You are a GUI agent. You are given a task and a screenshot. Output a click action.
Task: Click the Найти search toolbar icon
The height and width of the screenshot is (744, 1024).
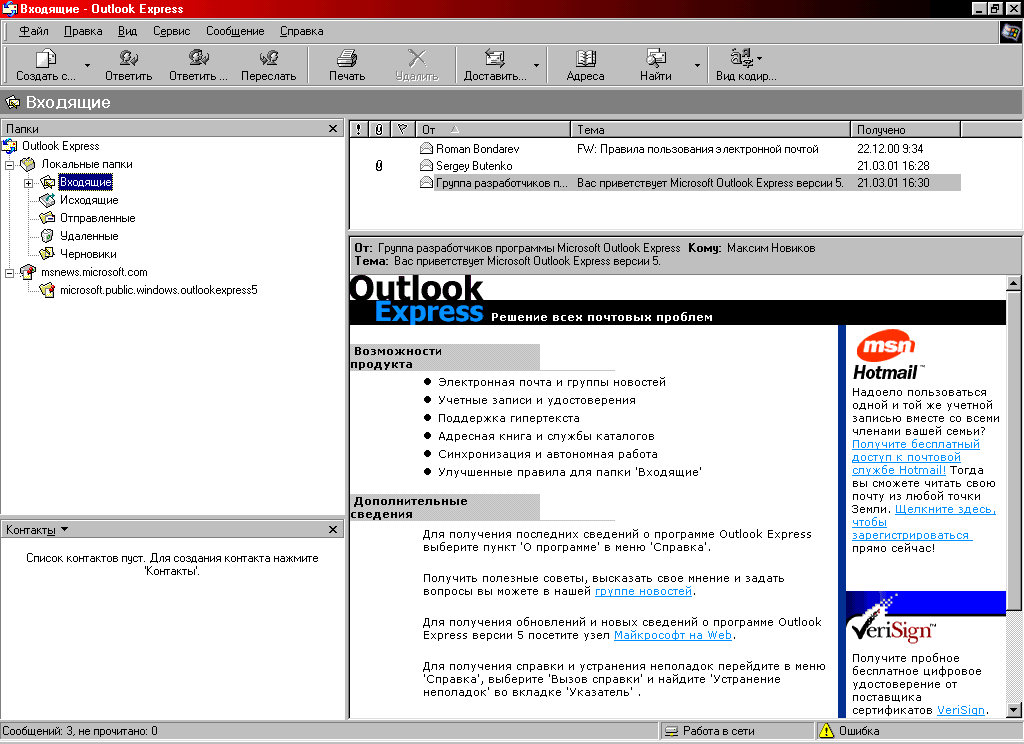(x=656, y=58)
